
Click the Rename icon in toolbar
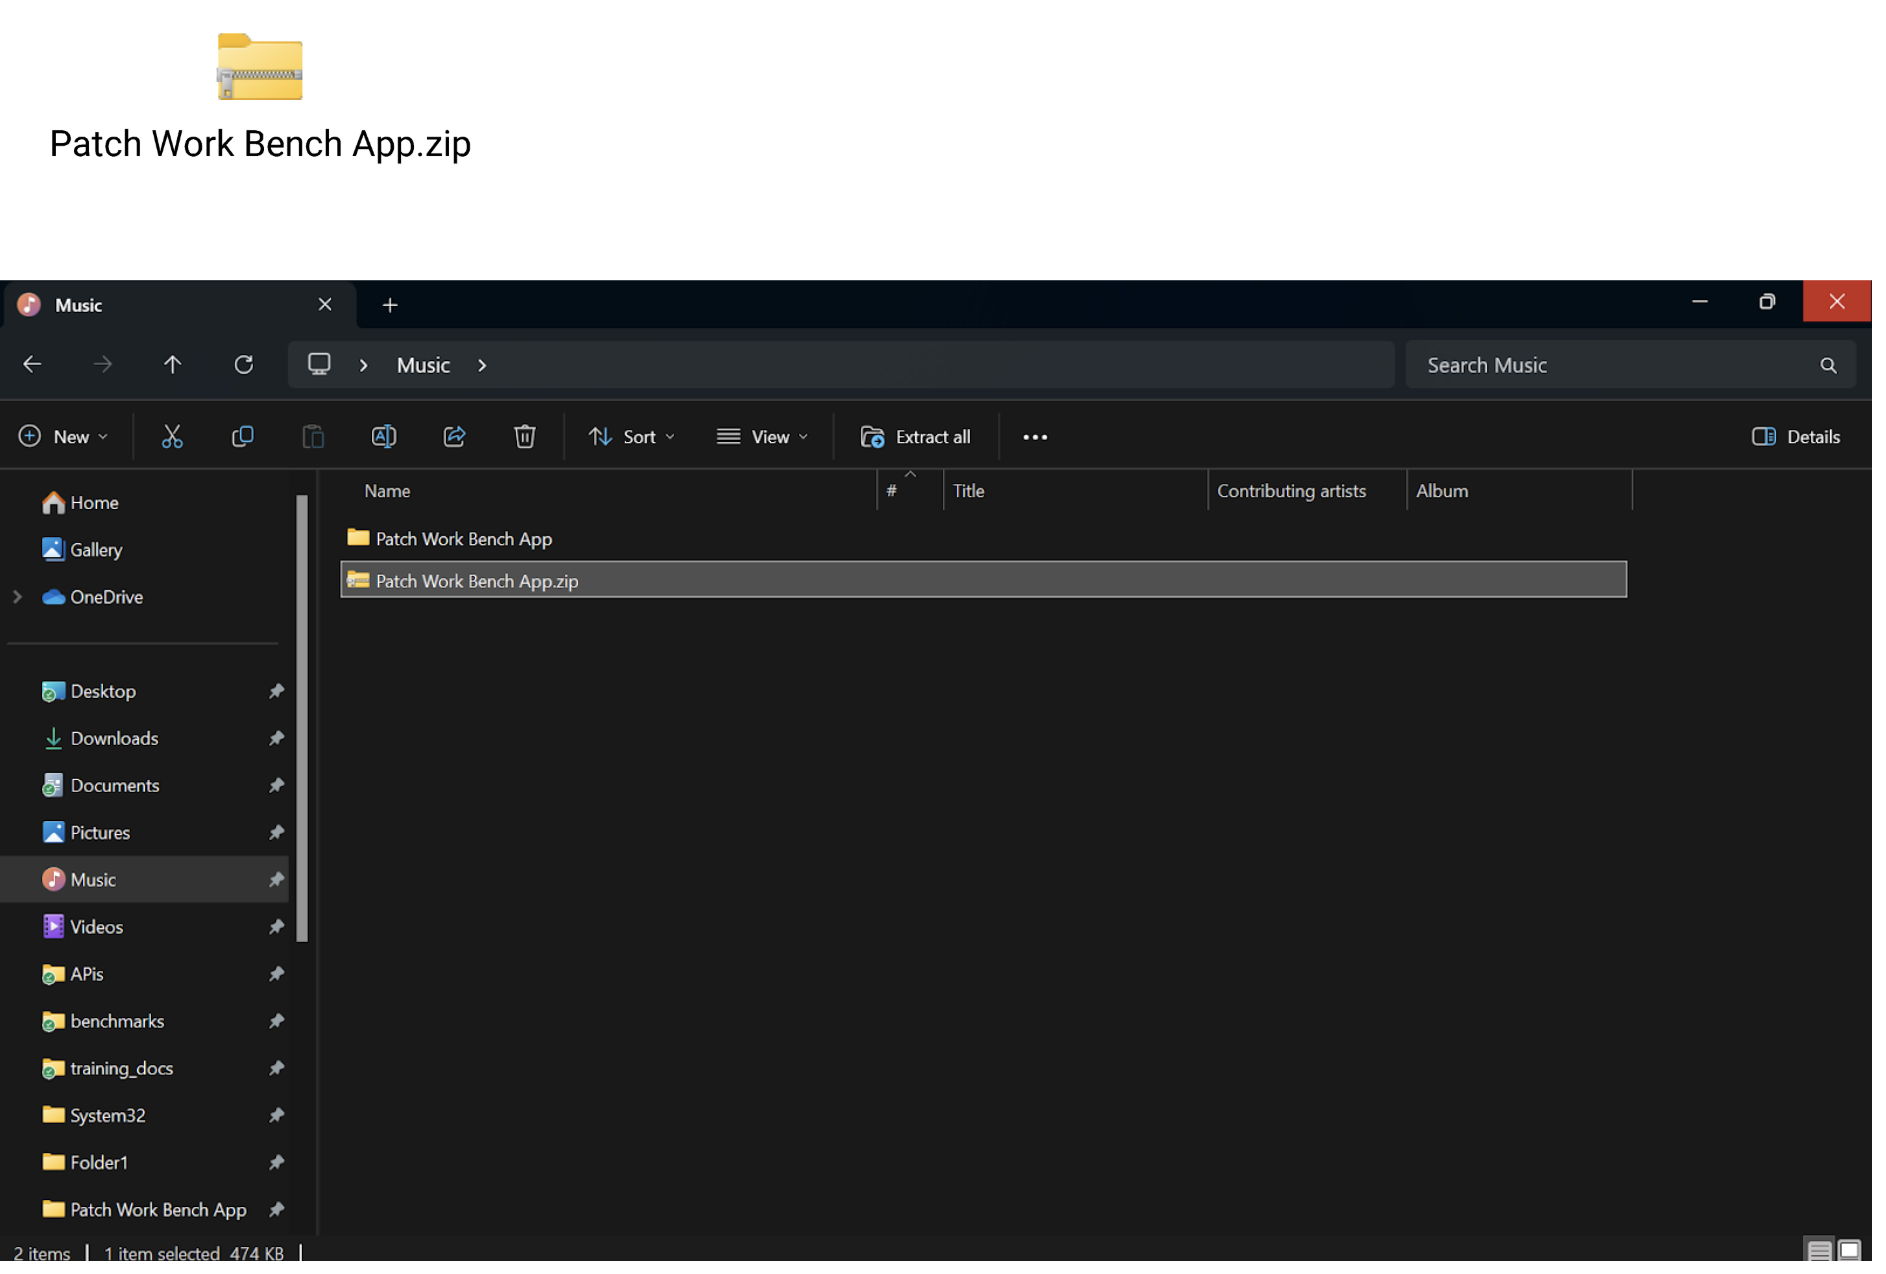383,437
